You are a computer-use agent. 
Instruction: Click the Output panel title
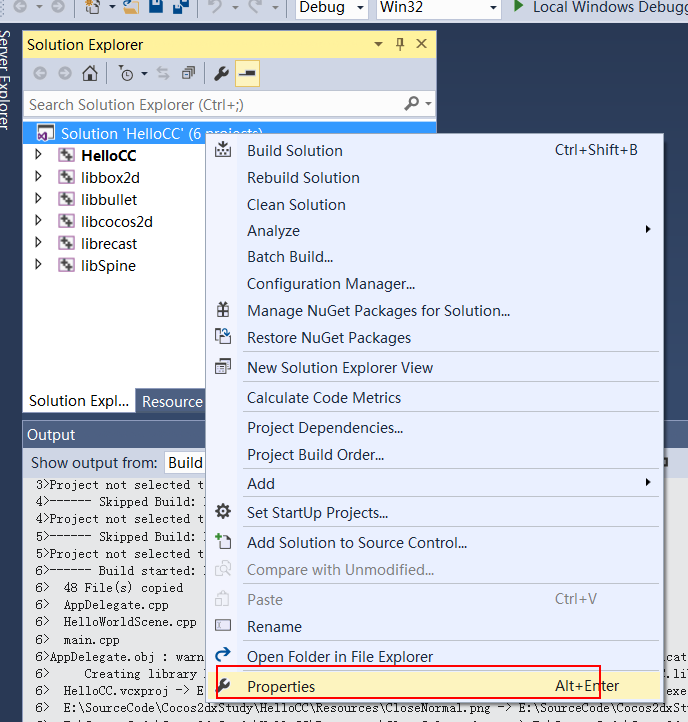(x=51, y=435)
